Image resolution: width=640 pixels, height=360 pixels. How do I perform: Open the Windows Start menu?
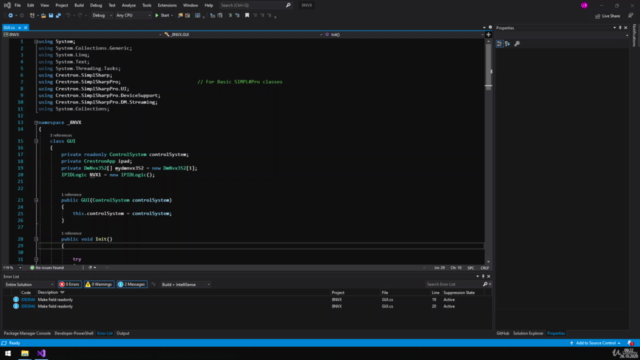8,353
